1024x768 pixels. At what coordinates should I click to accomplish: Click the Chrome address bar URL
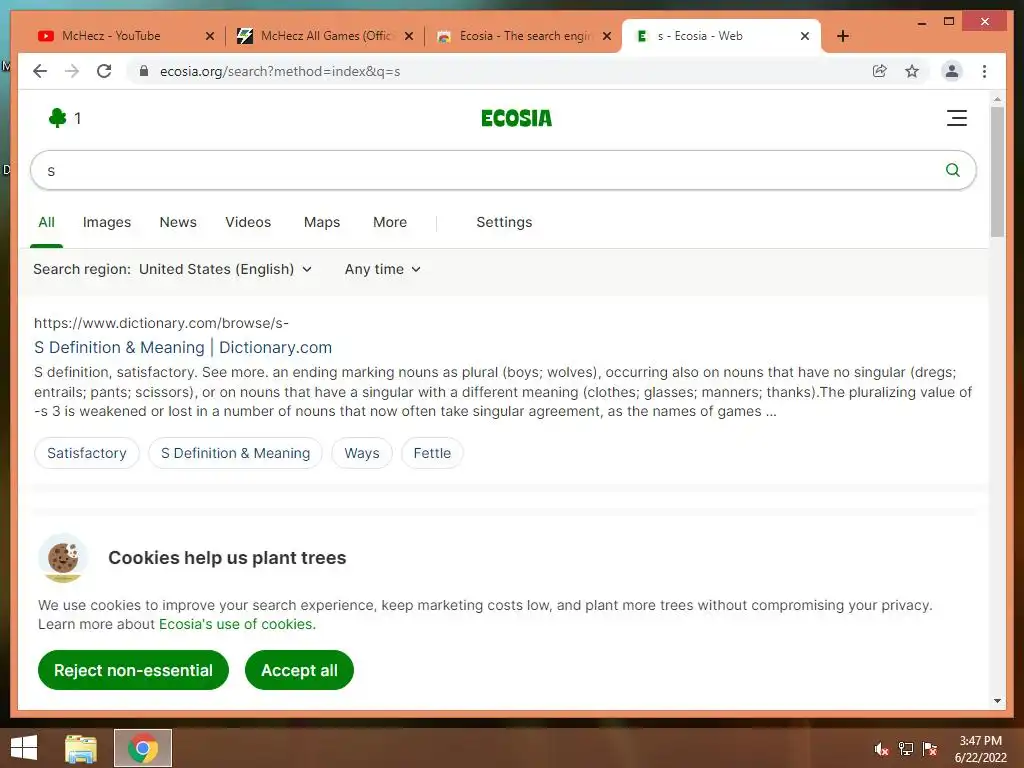[x=280, y=71]
